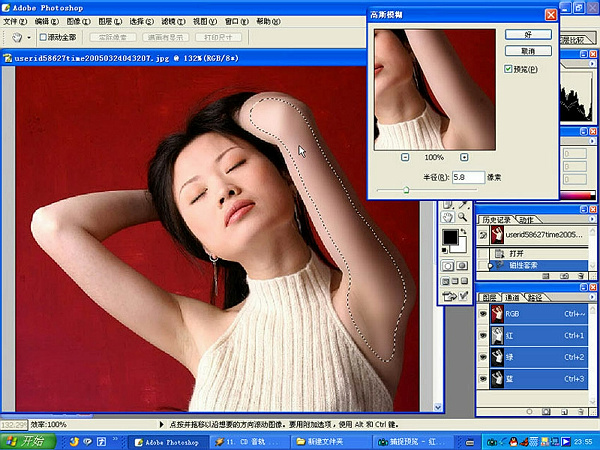The height and width of the screenshot is (450, 600).
Task: Delete current channel trash icon
Action: pos(581,412)
